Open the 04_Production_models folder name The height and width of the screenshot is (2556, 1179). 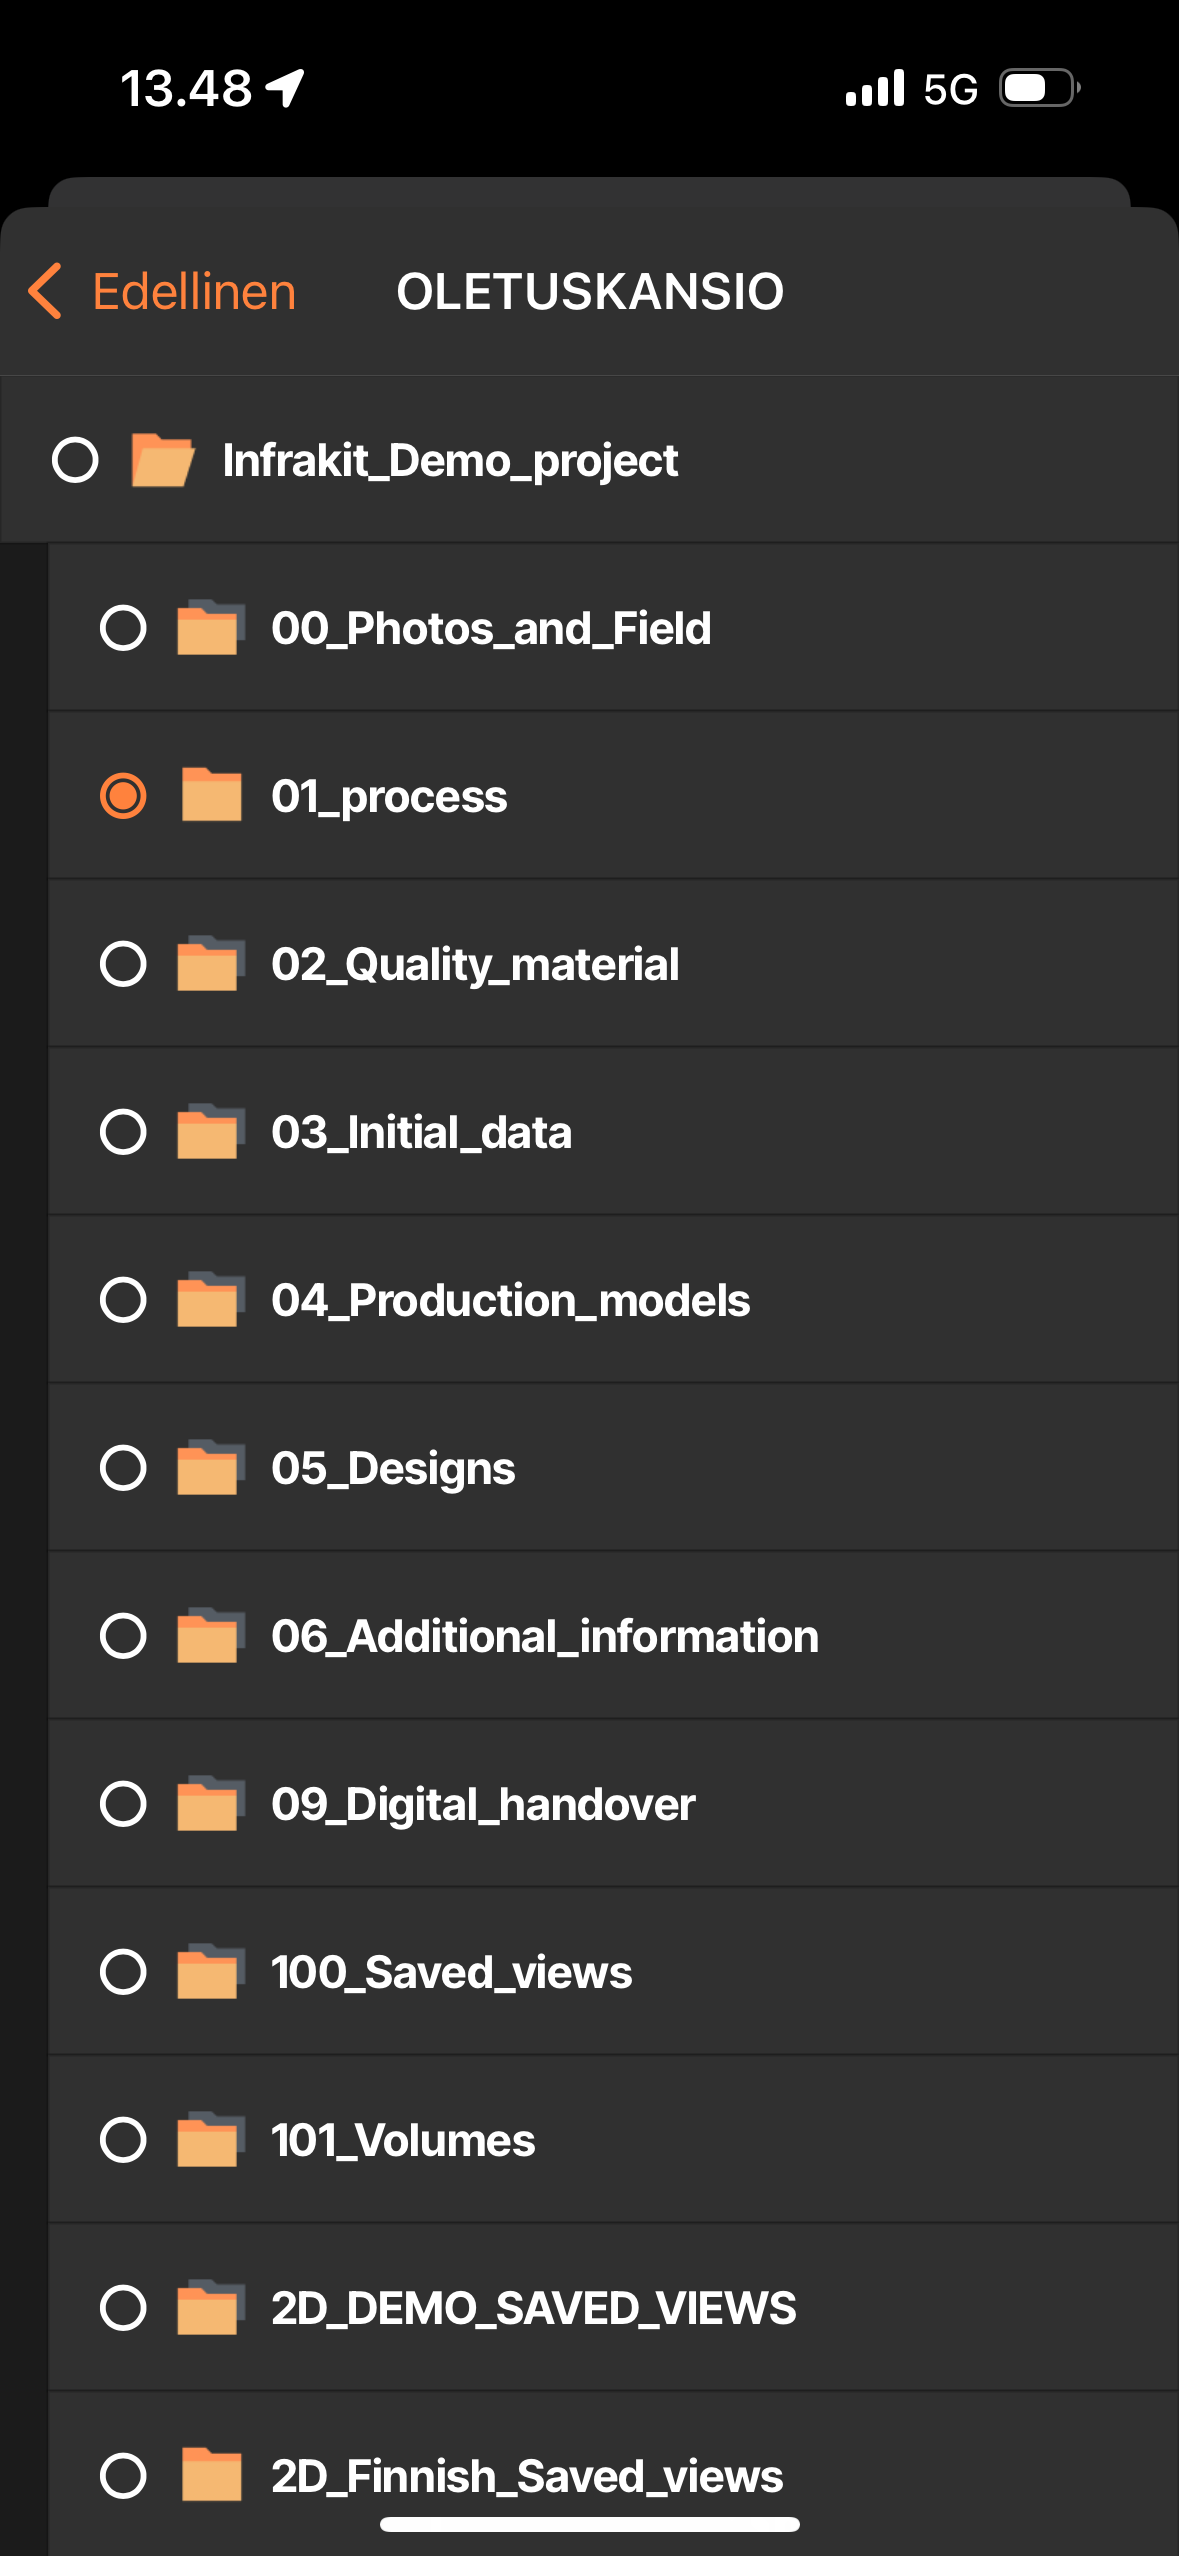(x=510, y=1300)
